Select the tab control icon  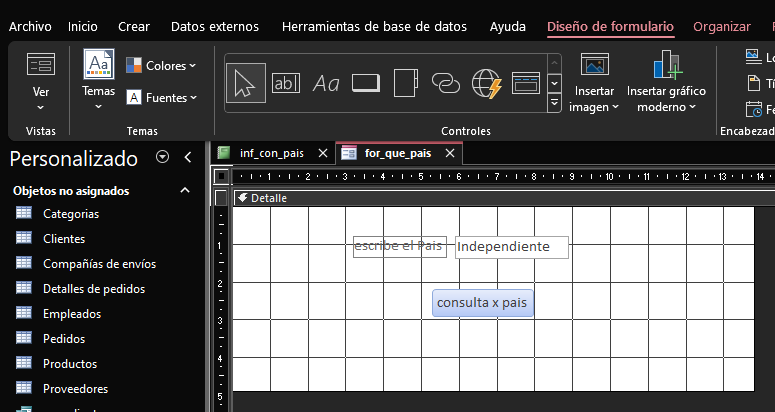click(406, 83)
